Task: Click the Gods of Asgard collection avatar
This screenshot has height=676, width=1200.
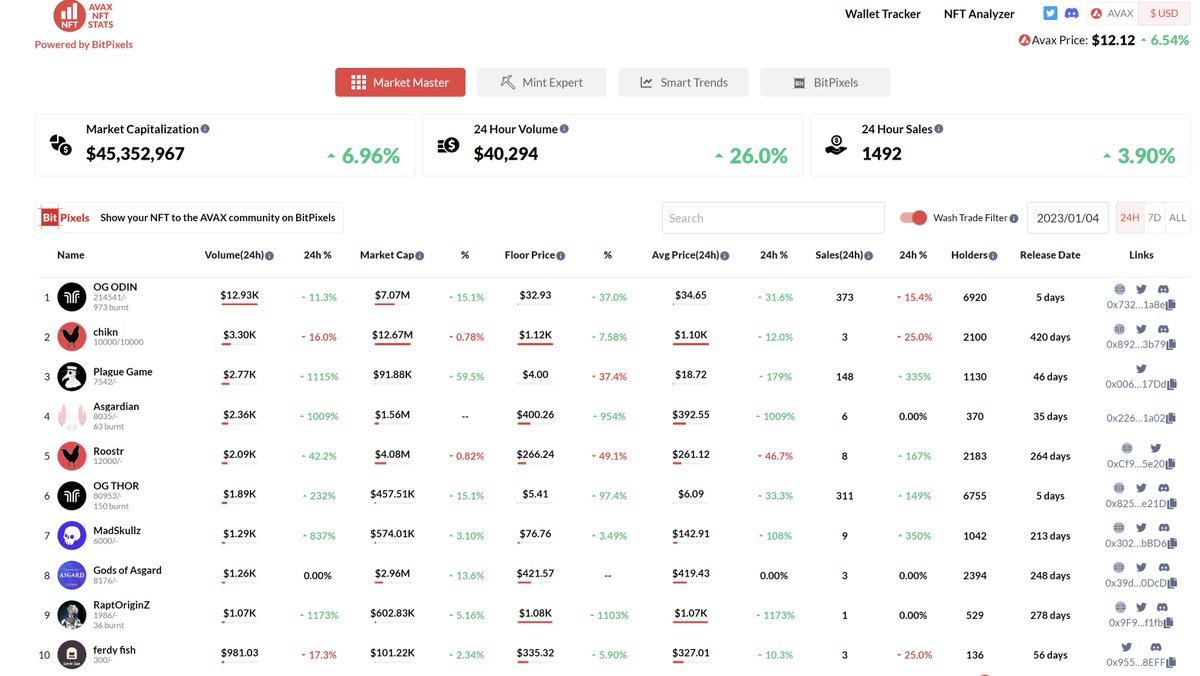Action: (x=72, y=576)
